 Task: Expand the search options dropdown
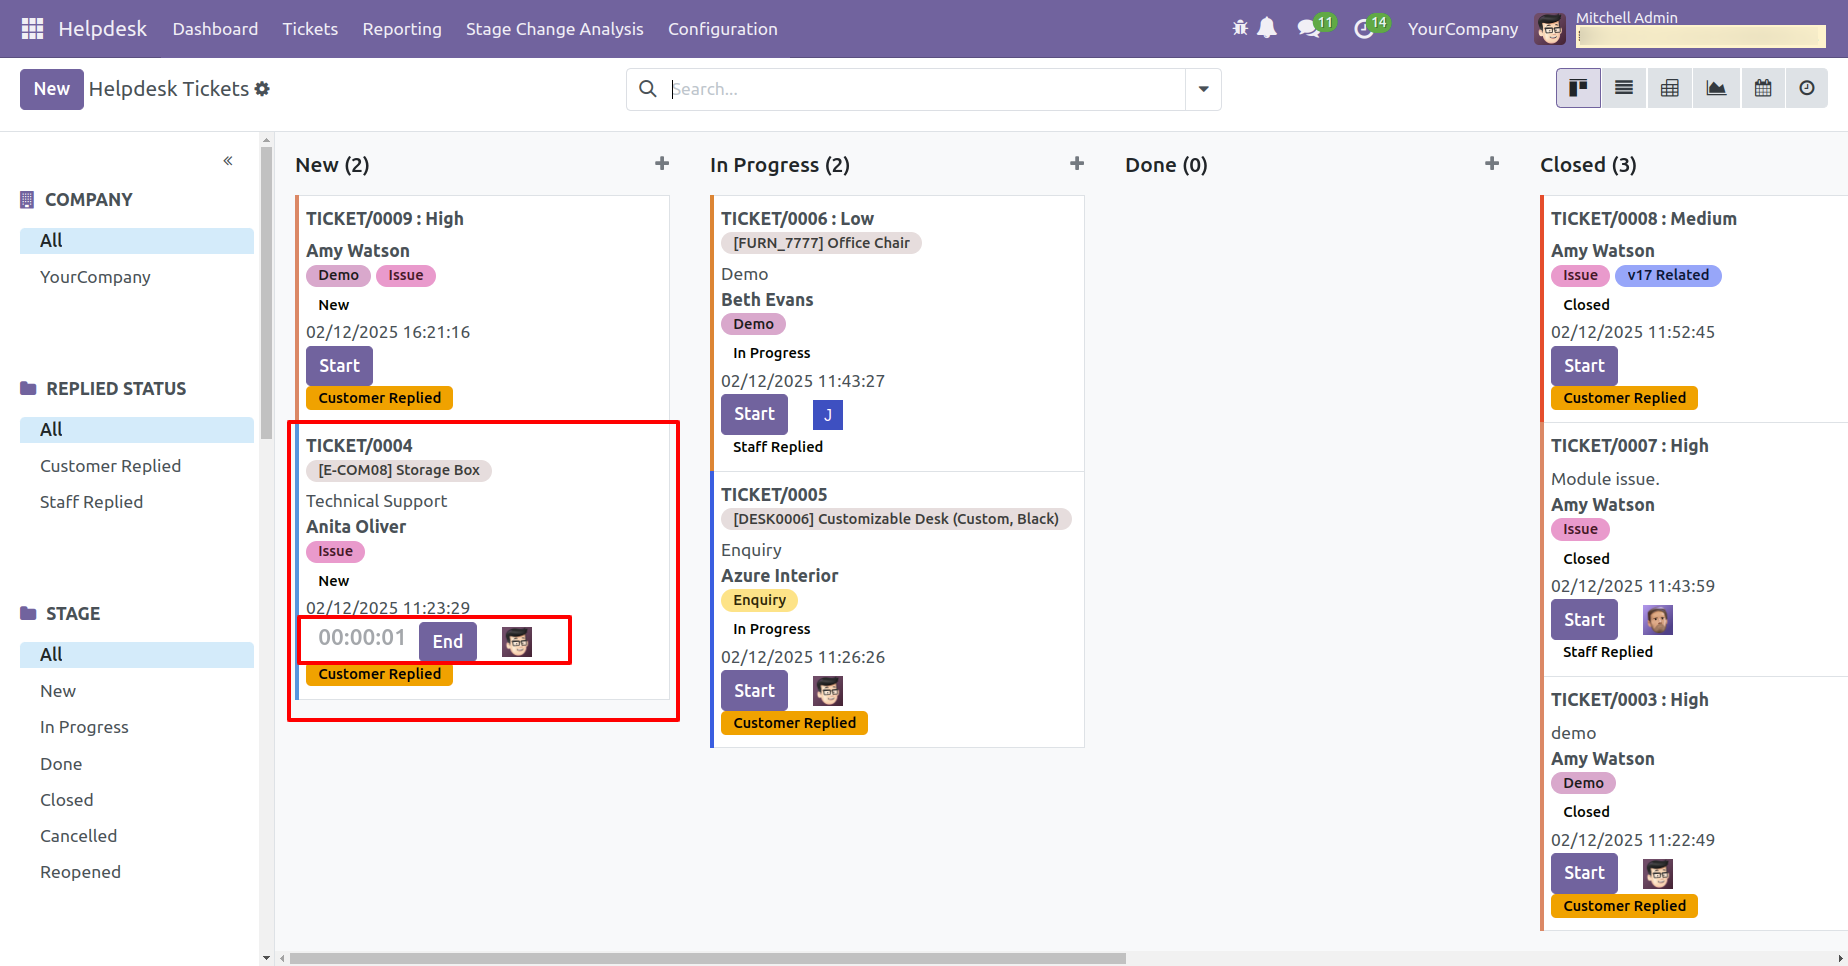coord(1203,89)
